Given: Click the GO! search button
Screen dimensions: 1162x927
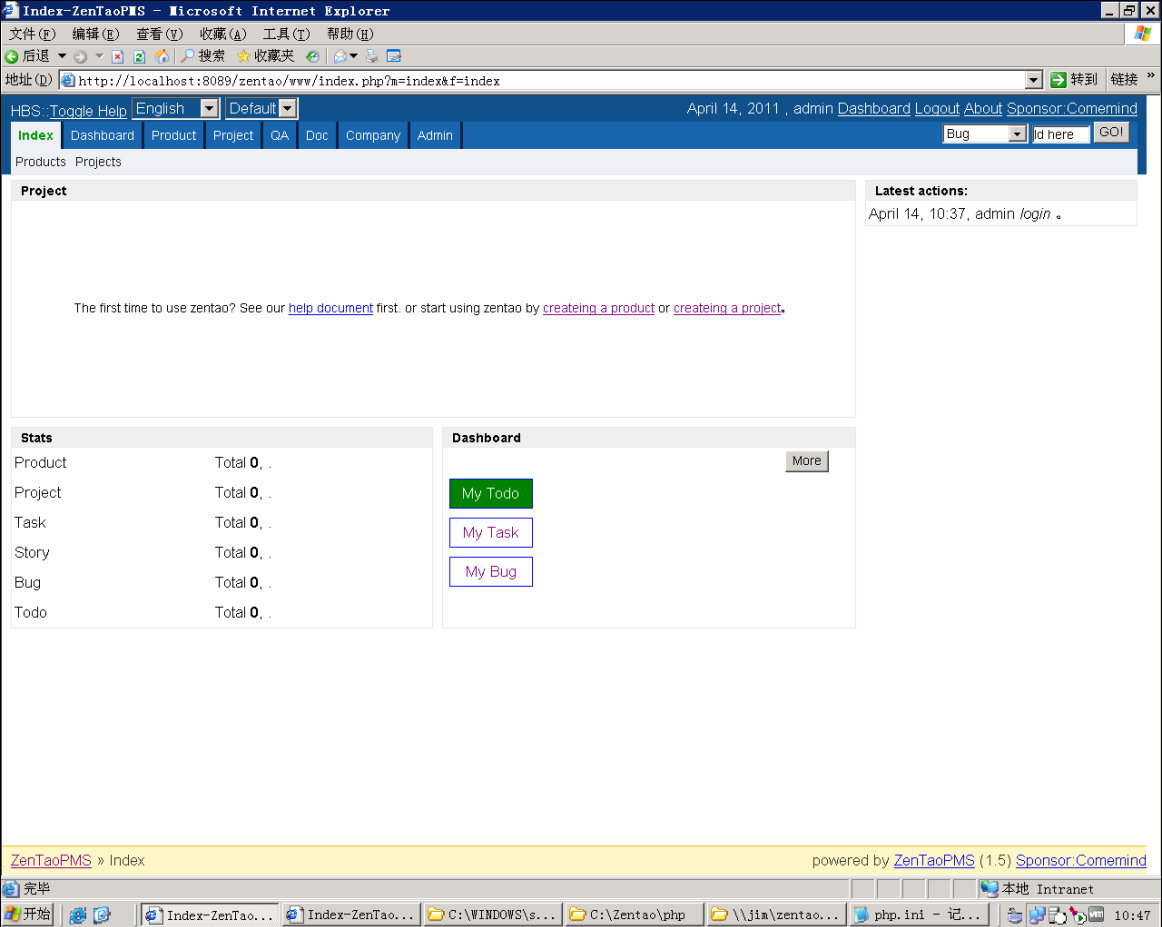Looking at the screenshot, I should click(1111, 133).
